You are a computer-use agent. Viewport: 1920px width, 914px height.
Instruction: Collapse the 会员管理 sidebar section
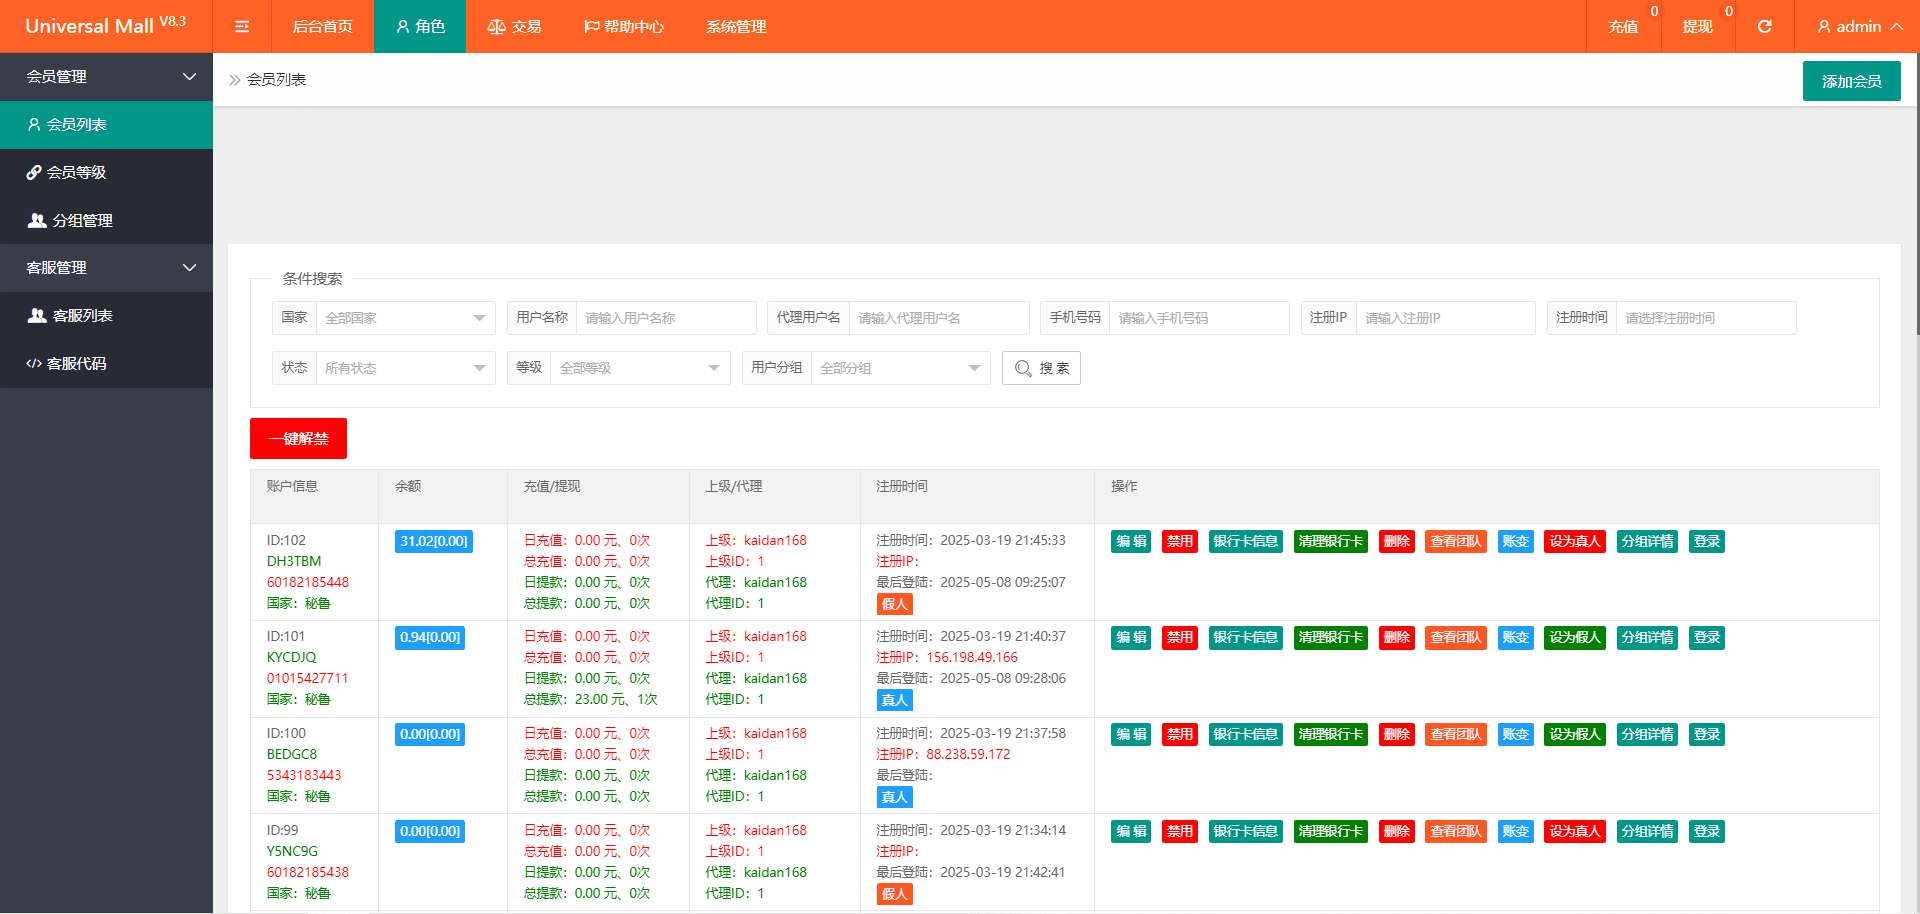coord(106,77)
